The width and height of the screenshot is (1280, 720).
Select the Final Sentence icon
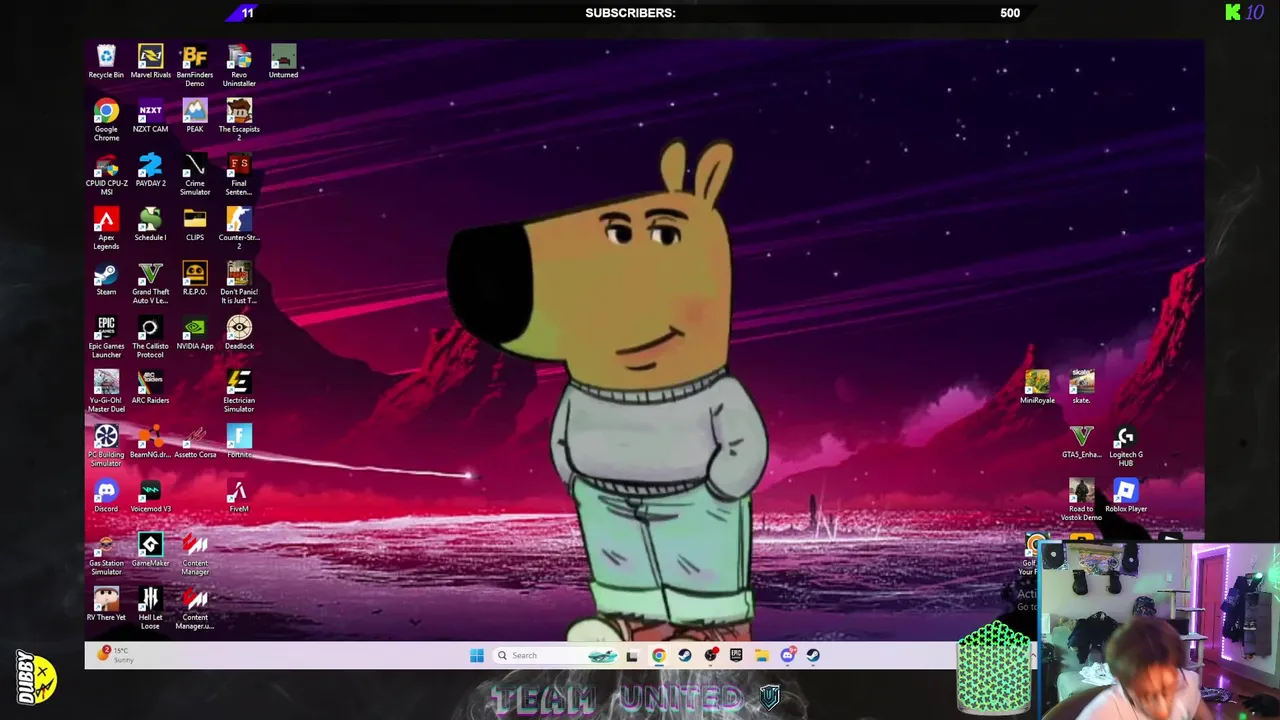click(239, 173)
